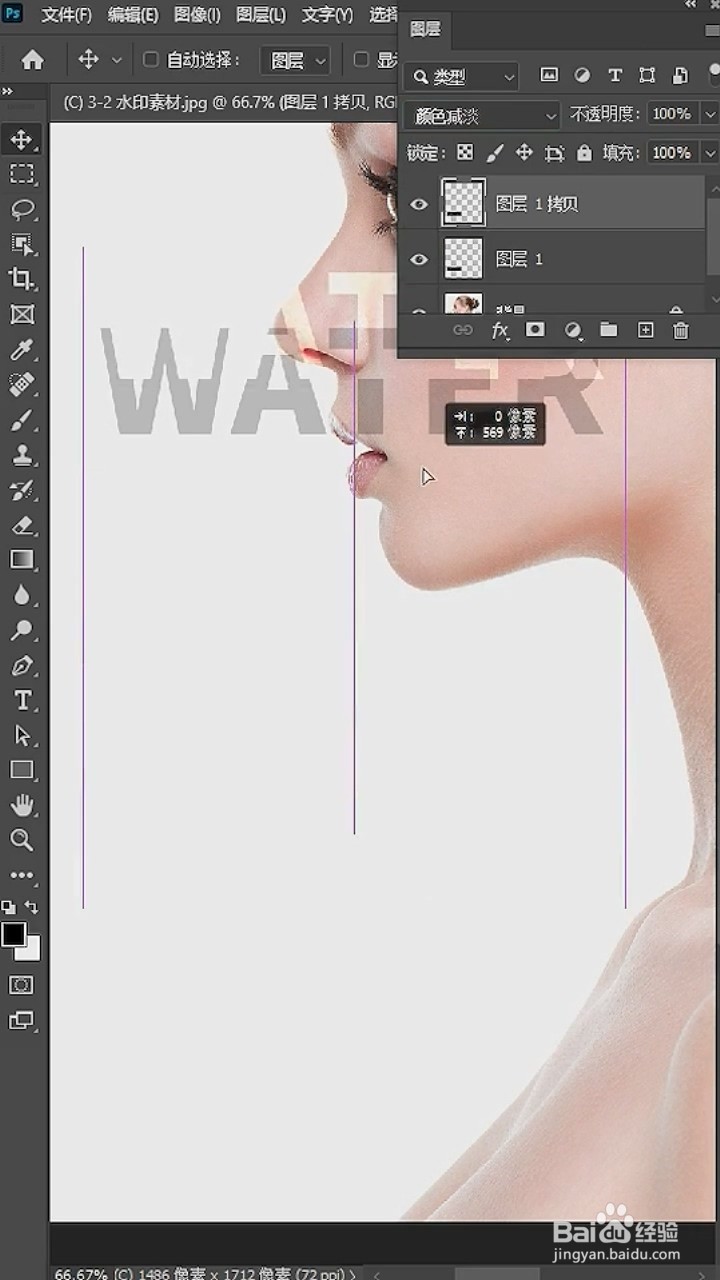Select the Lasso tool
The image size is (720, 1280).
(22, 209)
